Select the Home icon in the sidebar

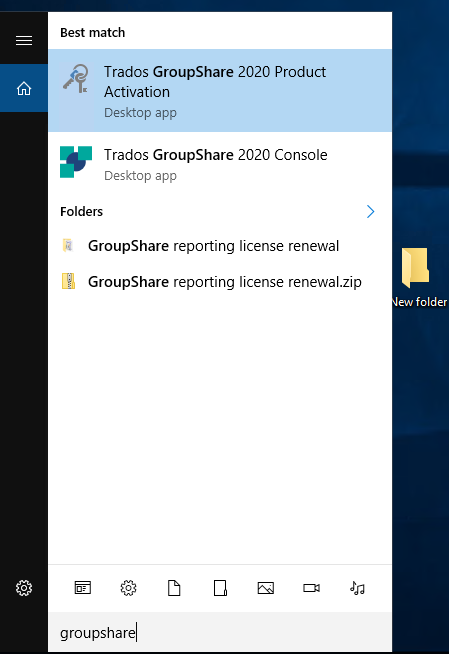(24, 88)
